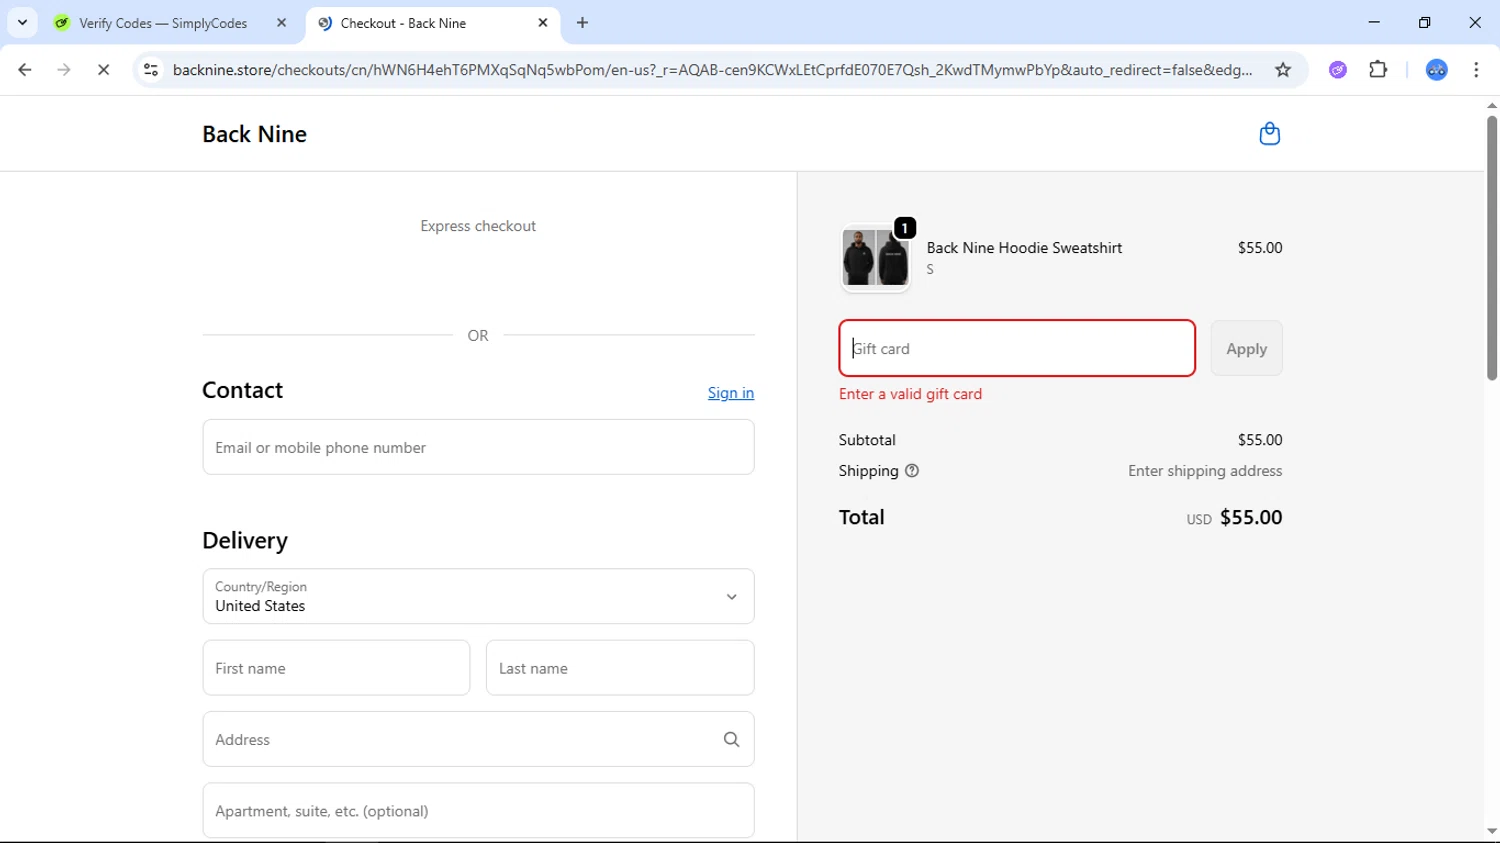This screenshot has height=843, width=1500.
Task: Click the Email or mobile phone number field
Action: 478,448
